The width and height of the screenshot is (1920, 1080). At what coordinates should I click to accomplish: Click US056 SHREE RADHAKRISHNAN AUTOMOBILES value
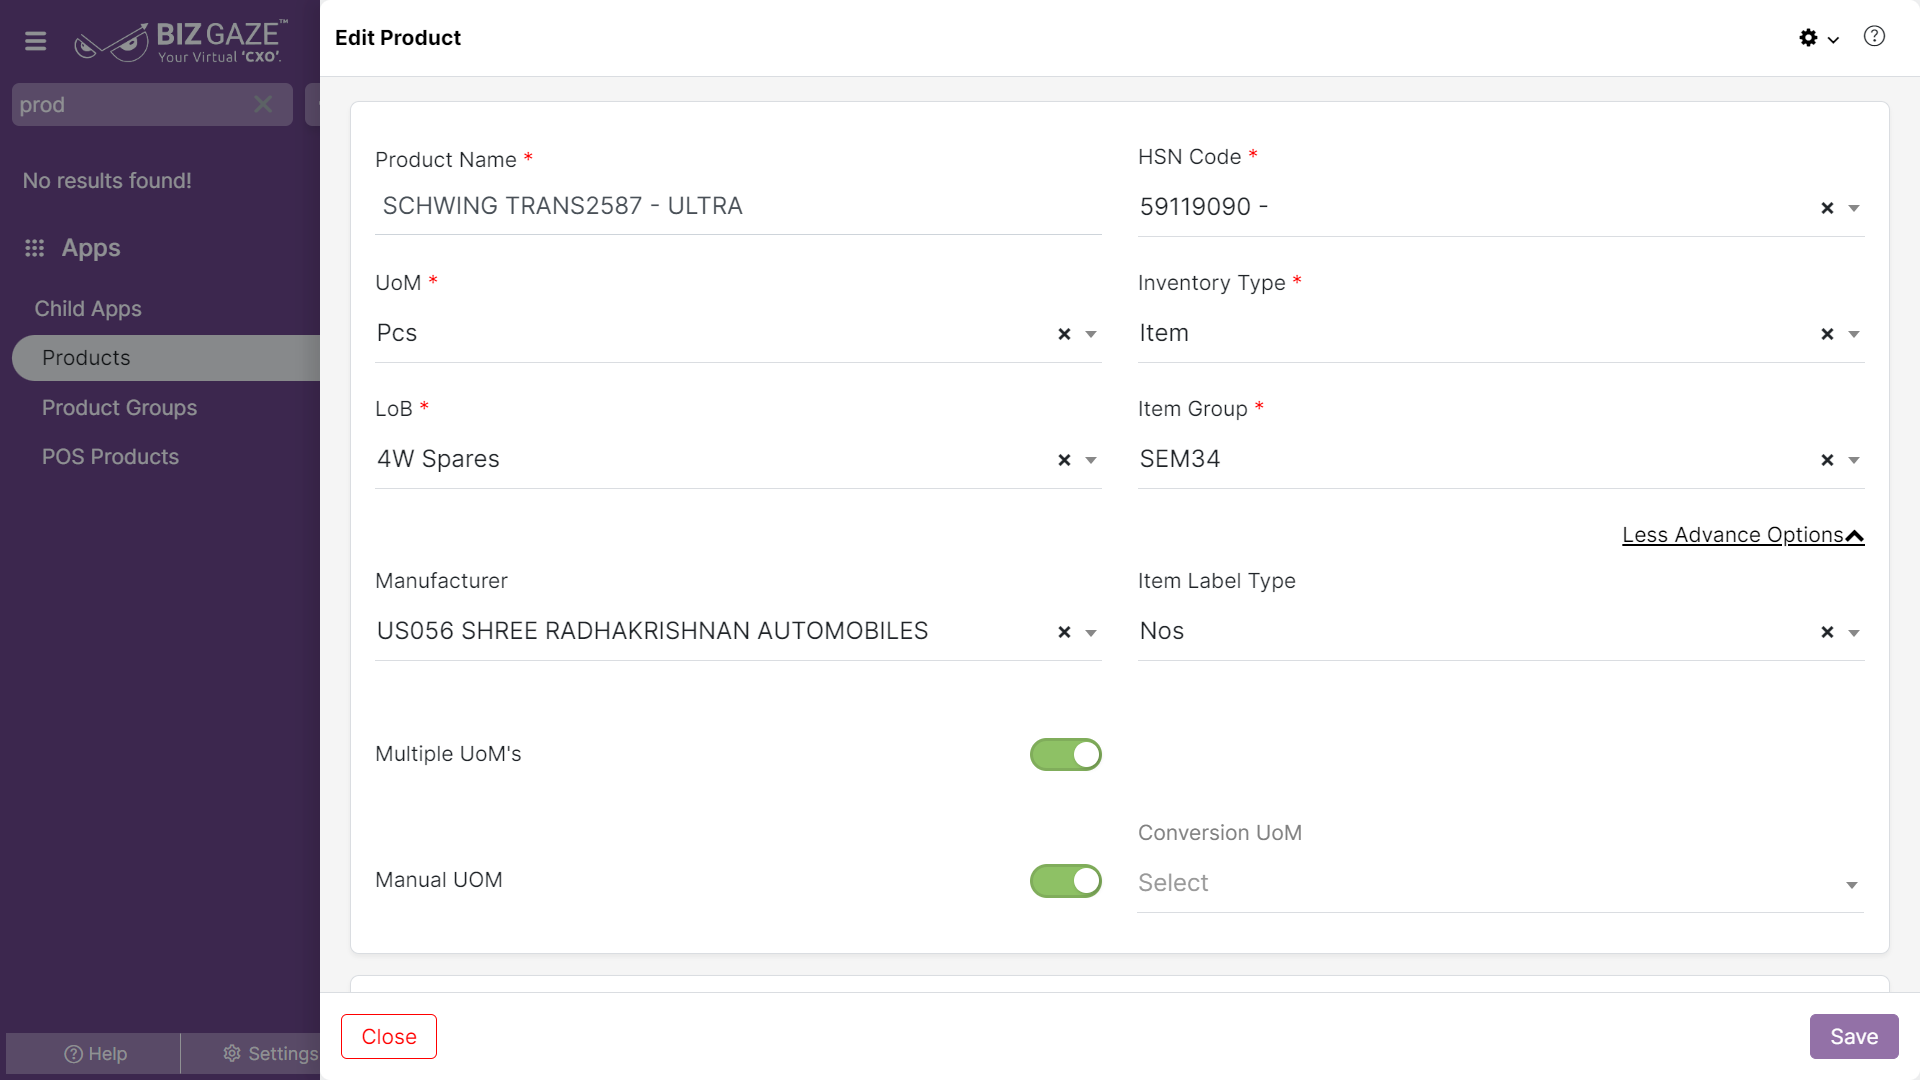coord(652,631)
